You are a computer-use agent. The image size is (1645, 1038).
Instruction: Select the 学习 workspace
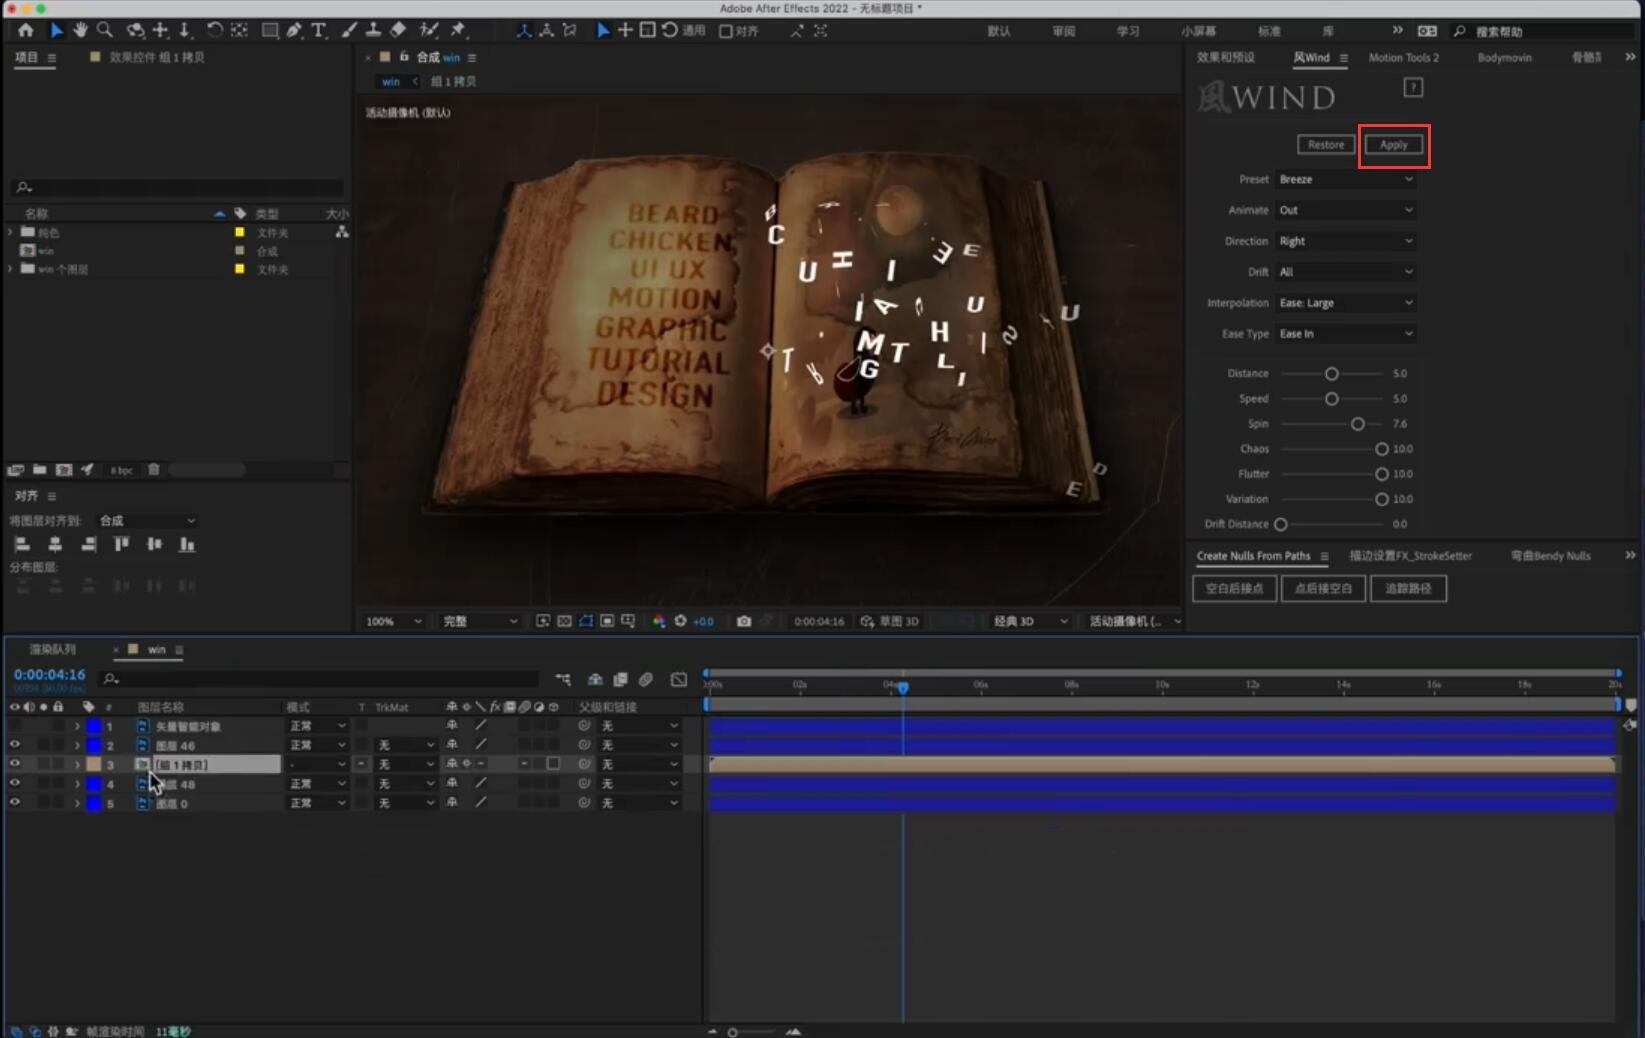click(x=1128, y=31)
